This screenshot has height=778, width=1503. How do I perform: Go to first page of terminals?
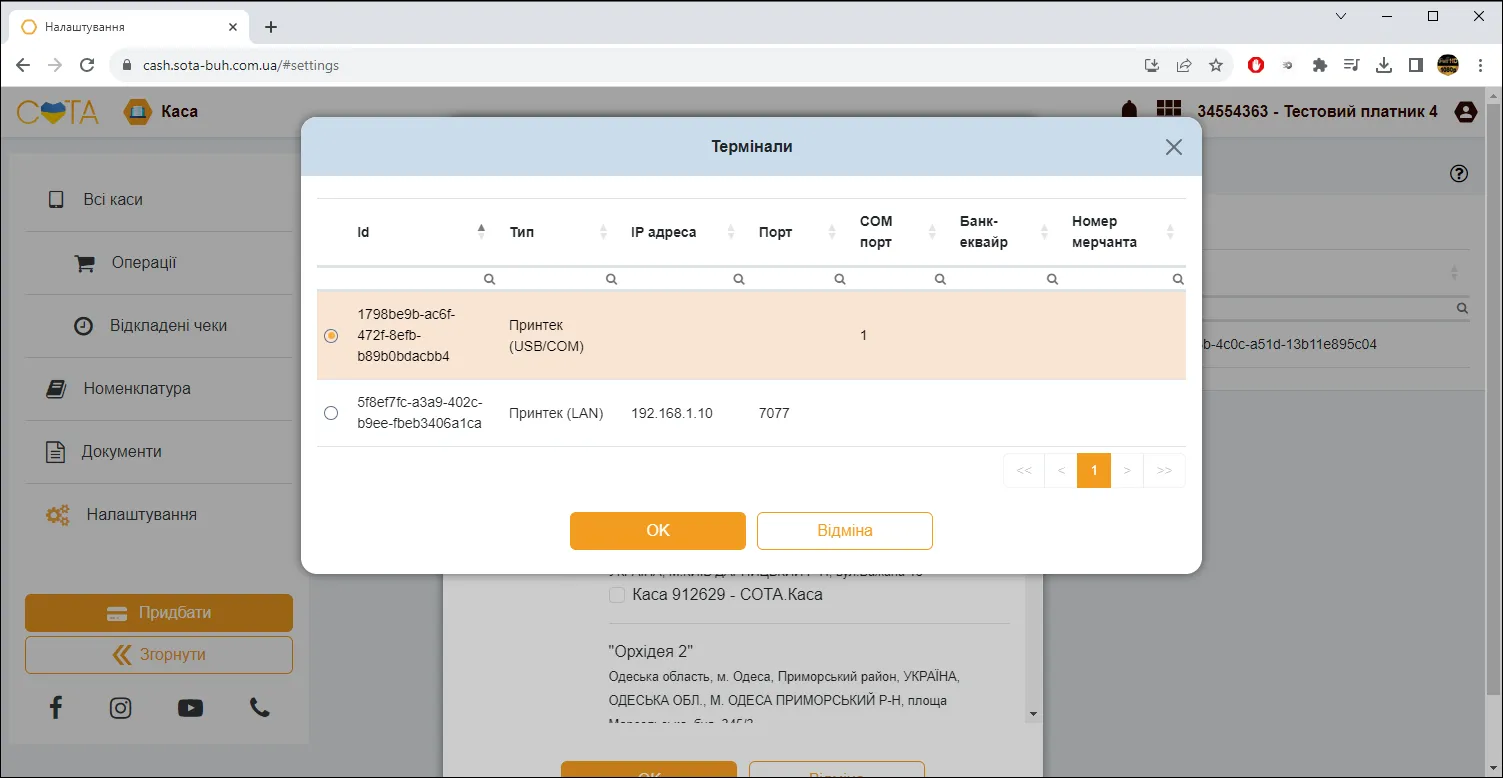[1024, 470]
